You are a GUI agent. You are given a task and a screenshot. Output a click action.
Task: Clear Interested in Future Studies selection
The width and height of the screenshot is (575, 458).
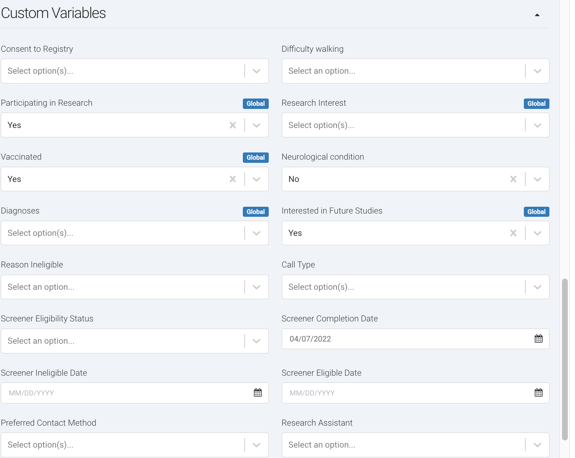point(513,233)
